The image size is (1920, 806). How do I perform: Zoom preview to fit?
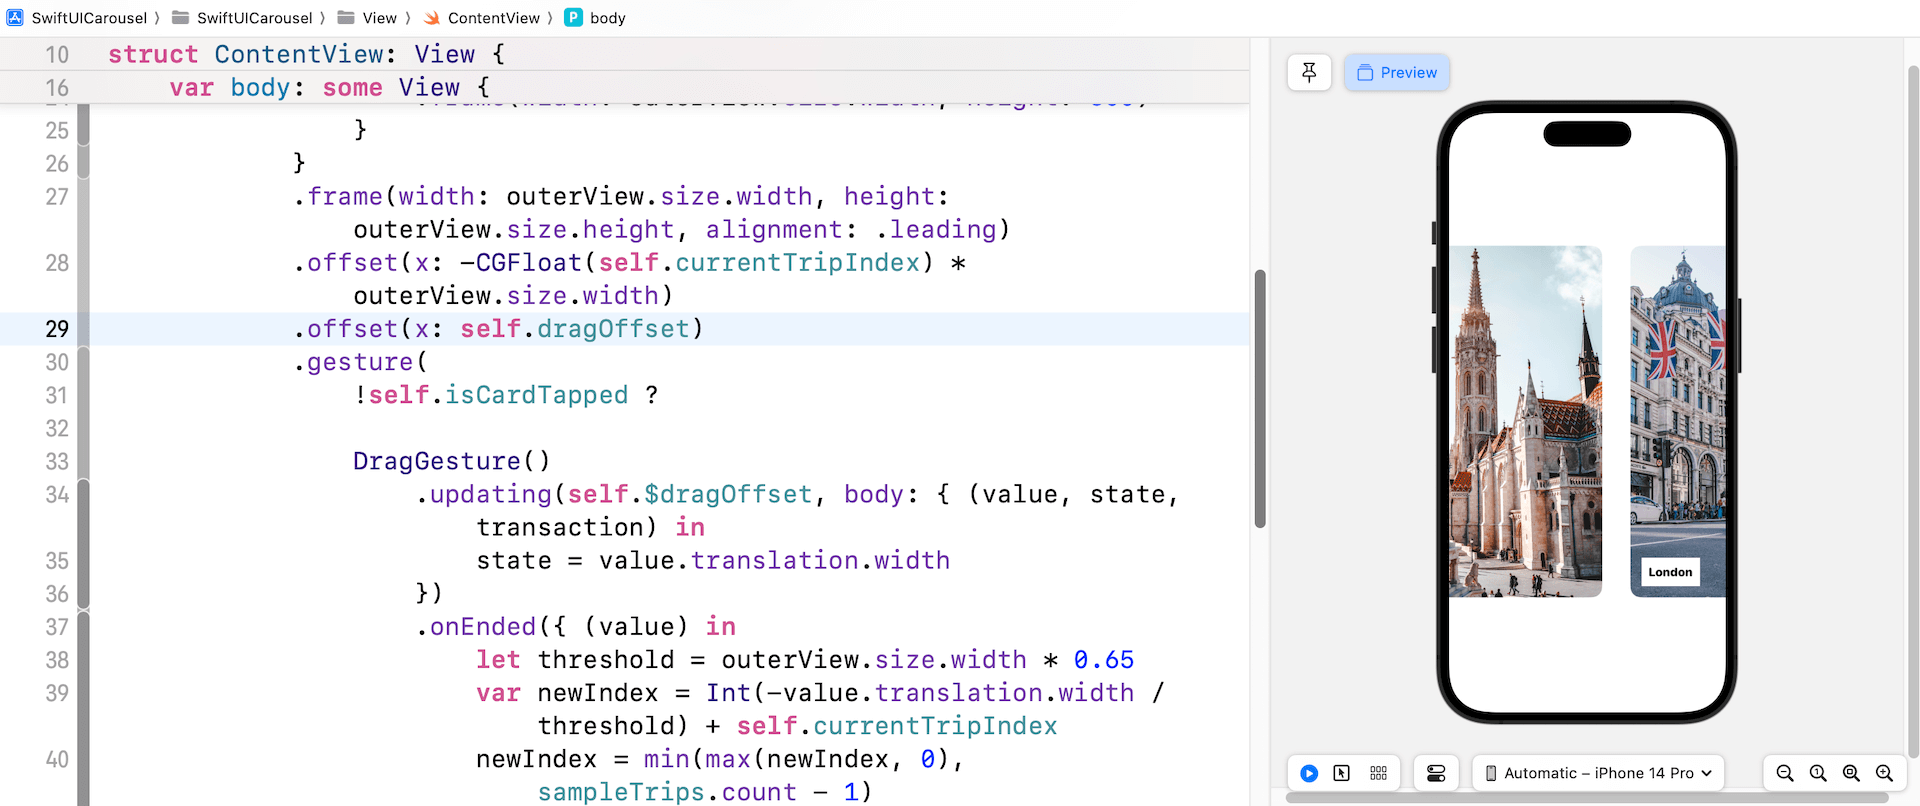[1851, 773]
